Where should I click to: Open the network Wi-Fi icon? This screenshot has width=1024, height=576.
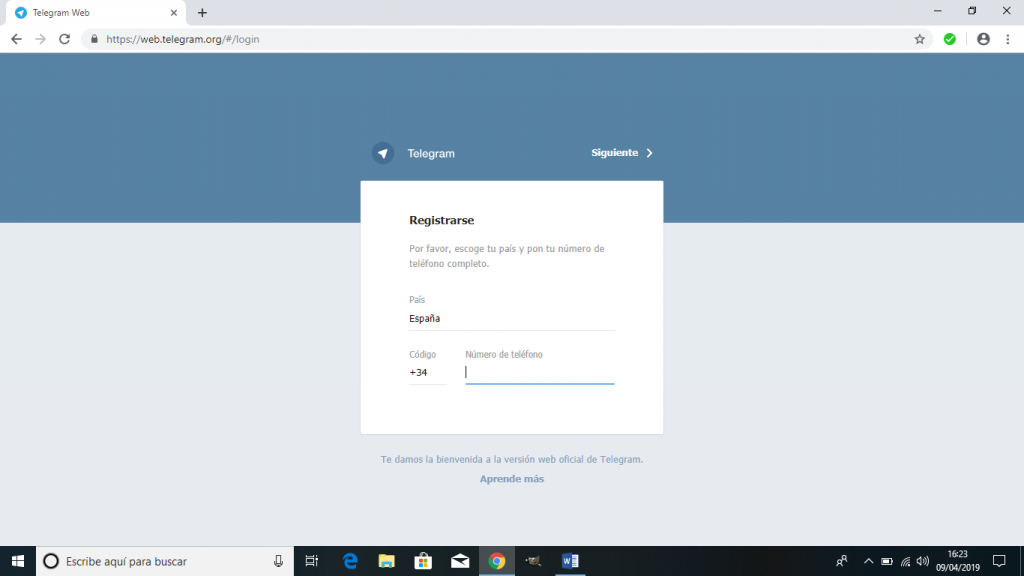905,561
